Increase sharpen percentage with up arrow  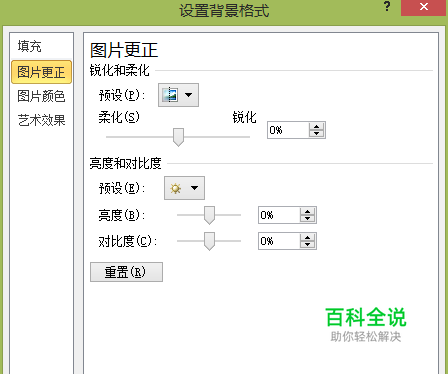[x=316, y=126]
